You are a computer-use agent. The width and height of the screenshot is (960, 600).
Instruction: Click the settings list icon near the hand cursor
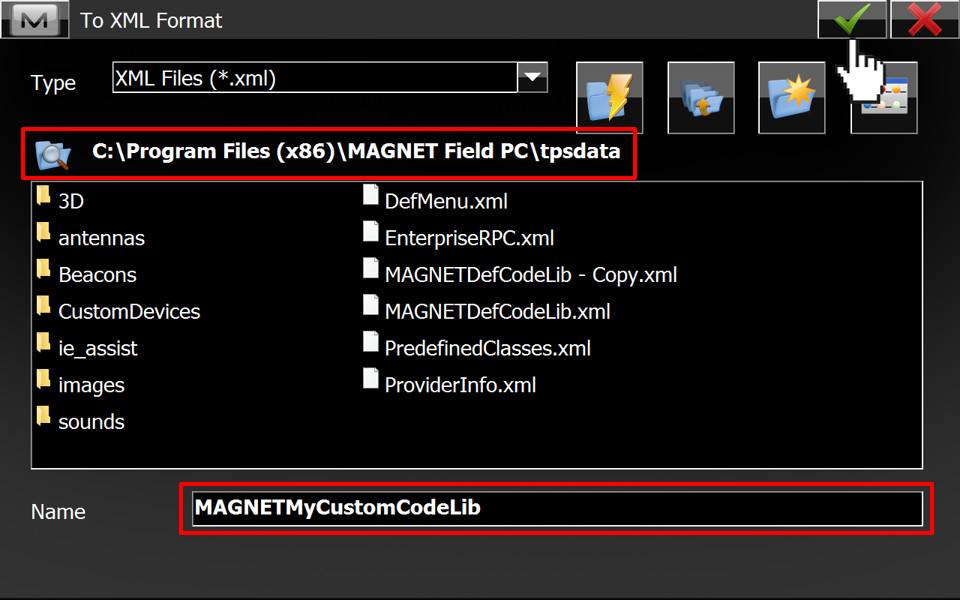[883, 97]
